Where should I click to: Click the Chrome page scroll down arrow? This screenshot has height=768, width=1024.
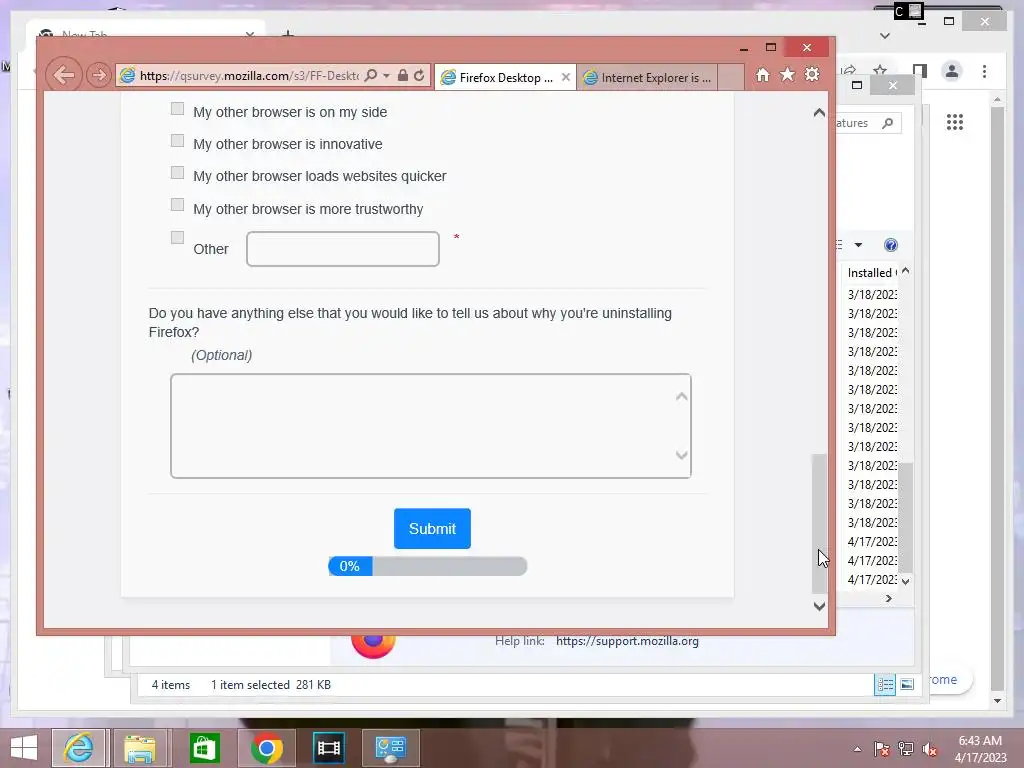tap(997, 701)
